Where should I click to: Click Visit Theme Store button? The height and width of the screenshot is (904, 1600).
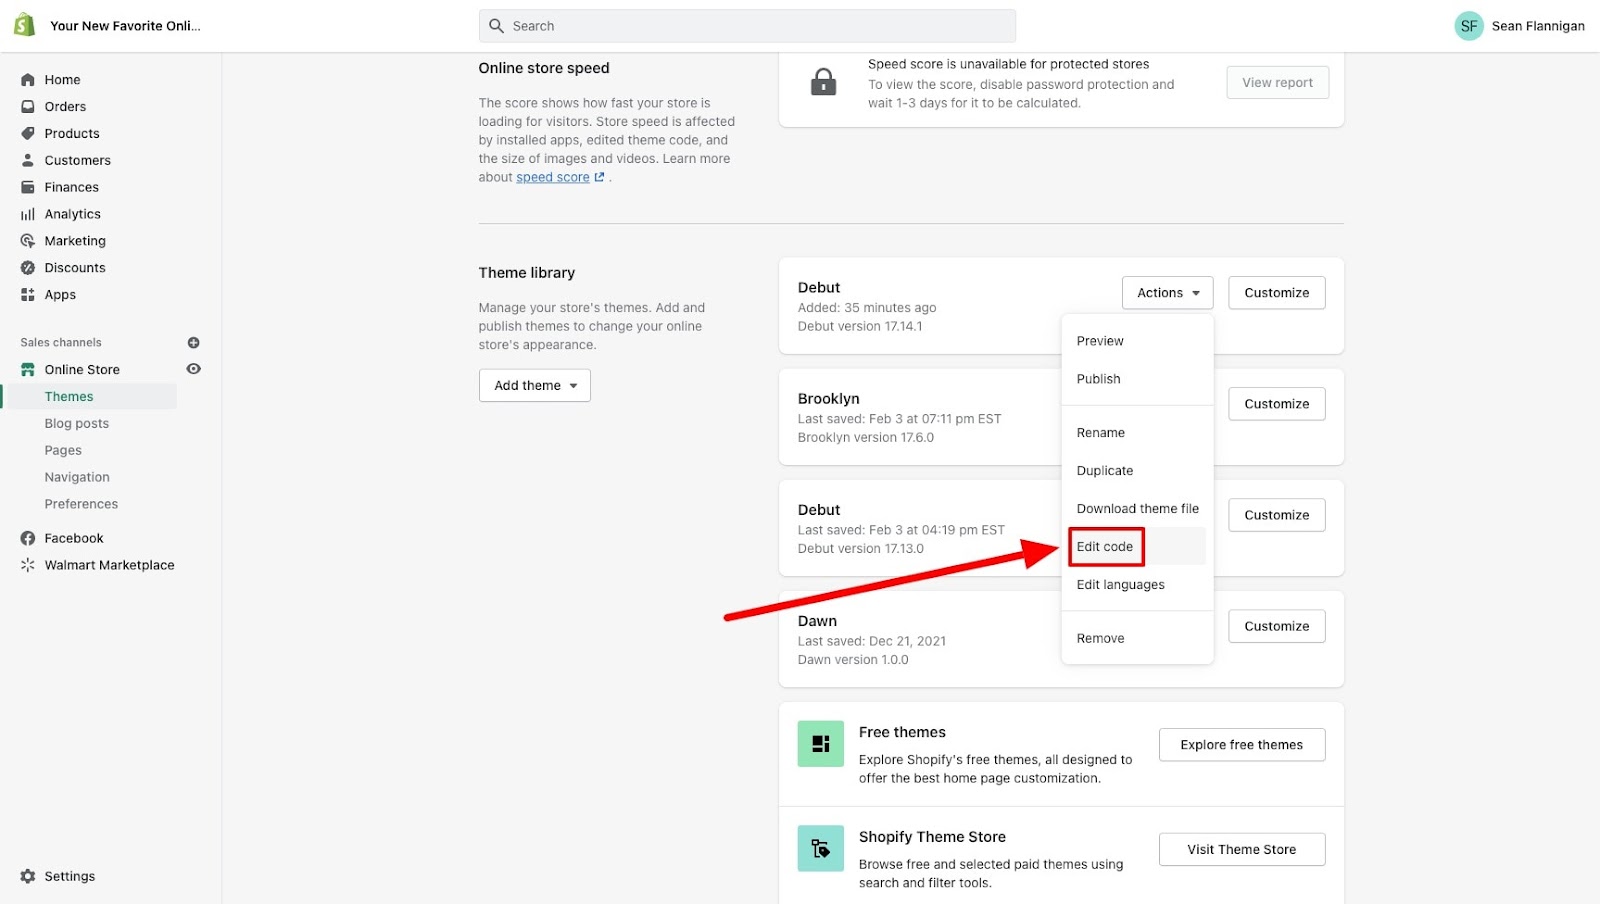pos(1242,850)
